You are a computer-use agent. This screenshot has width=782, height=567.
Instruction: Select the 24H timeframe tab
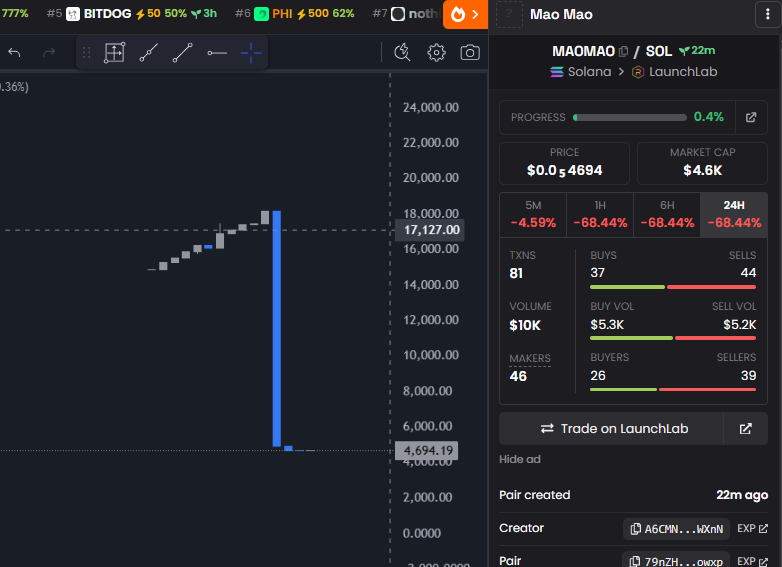pos(734,215)
